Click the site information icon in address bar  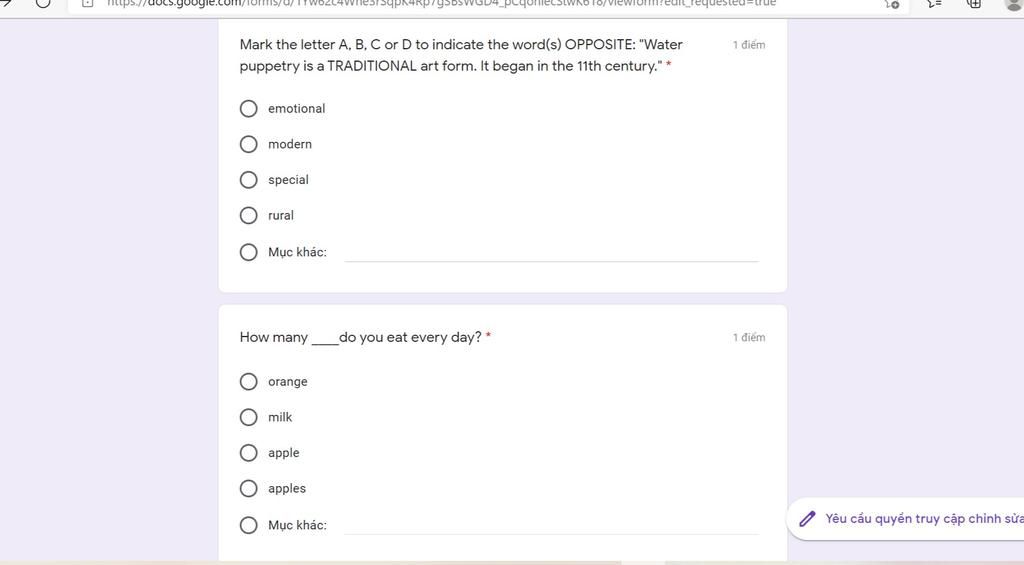tap(88, 3)
